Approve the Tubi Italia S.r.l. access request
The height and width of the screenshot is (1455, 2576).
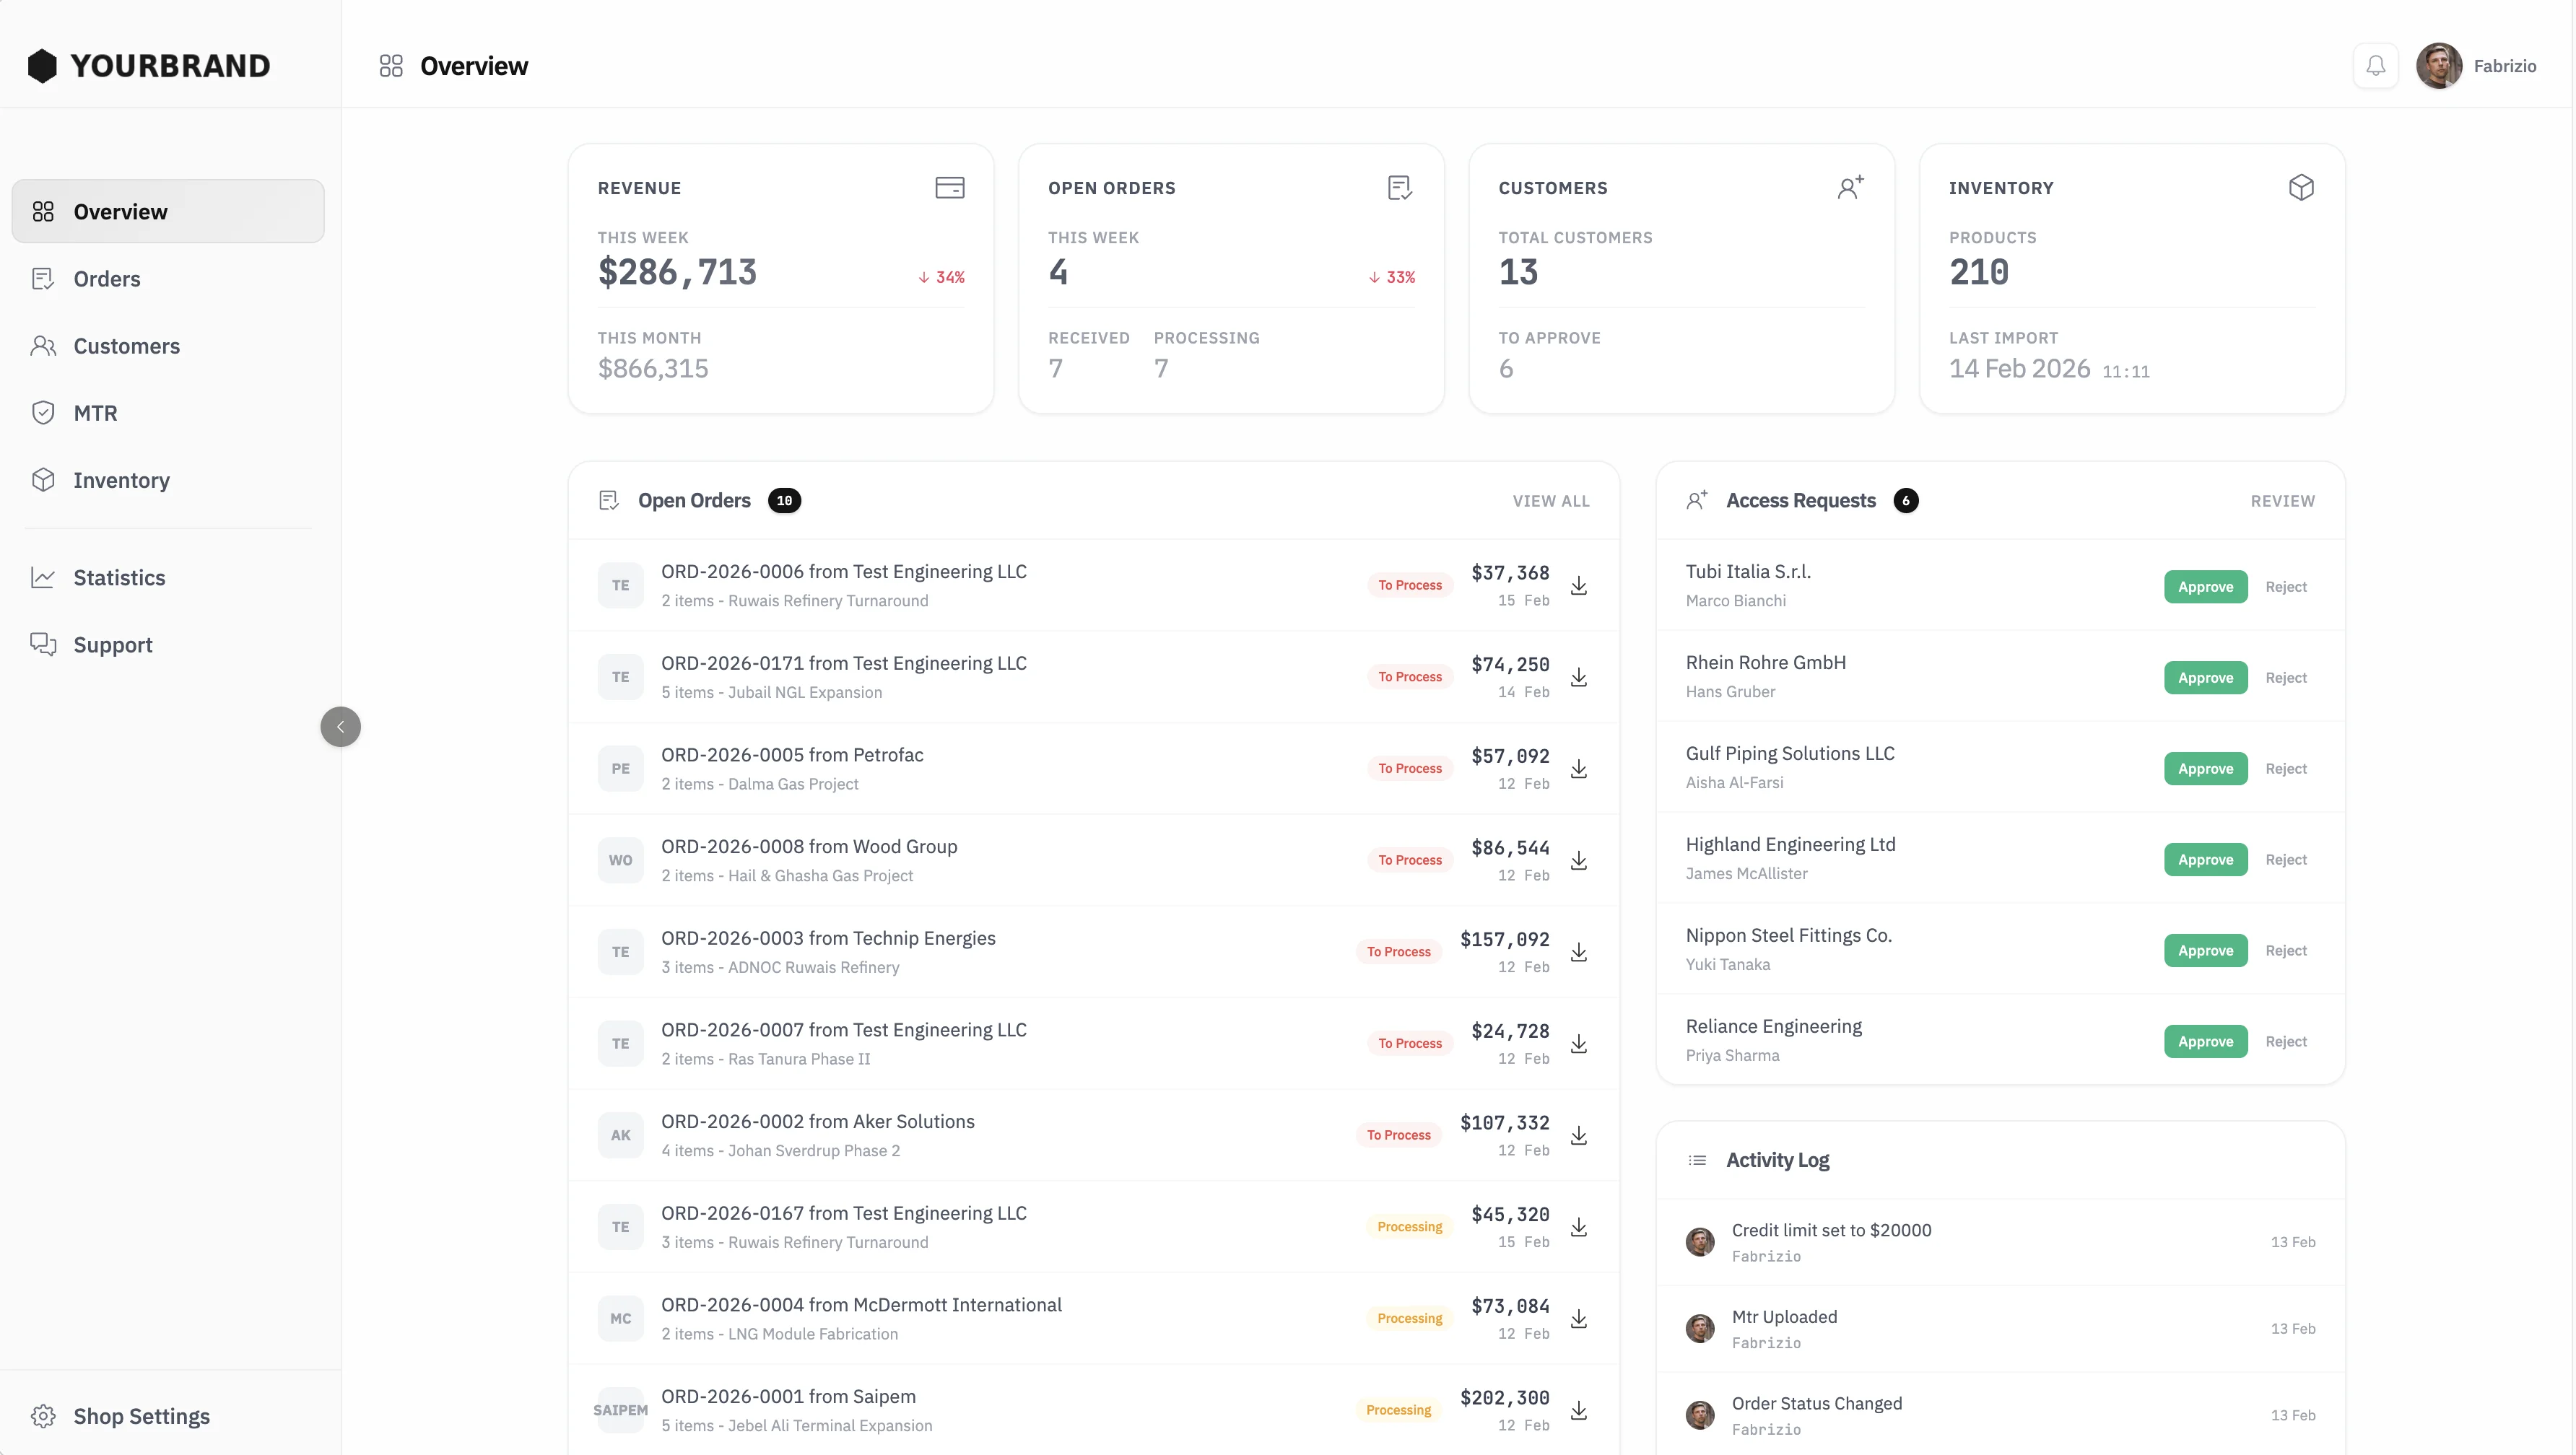click(x=2205, y=587)
